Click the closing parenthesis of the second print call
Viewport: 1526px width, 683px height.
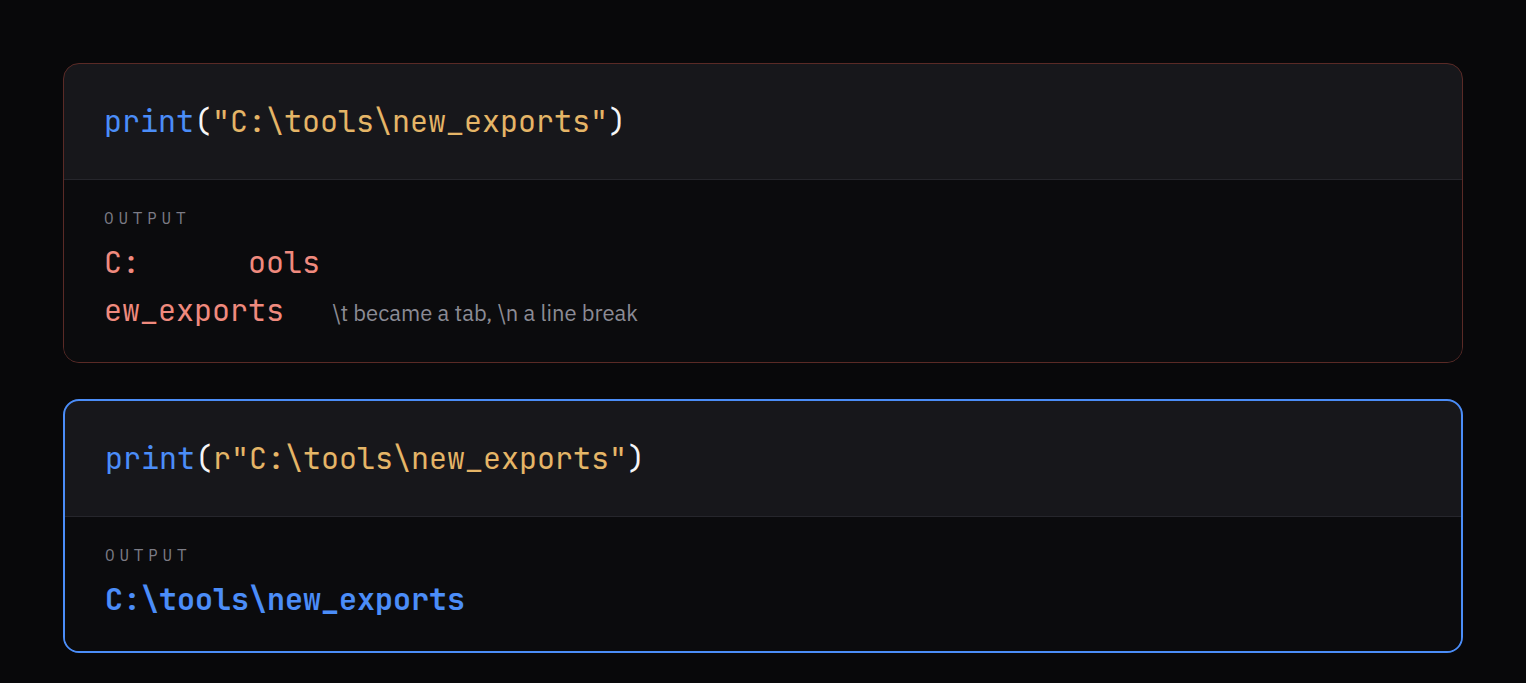coord(634,459)
